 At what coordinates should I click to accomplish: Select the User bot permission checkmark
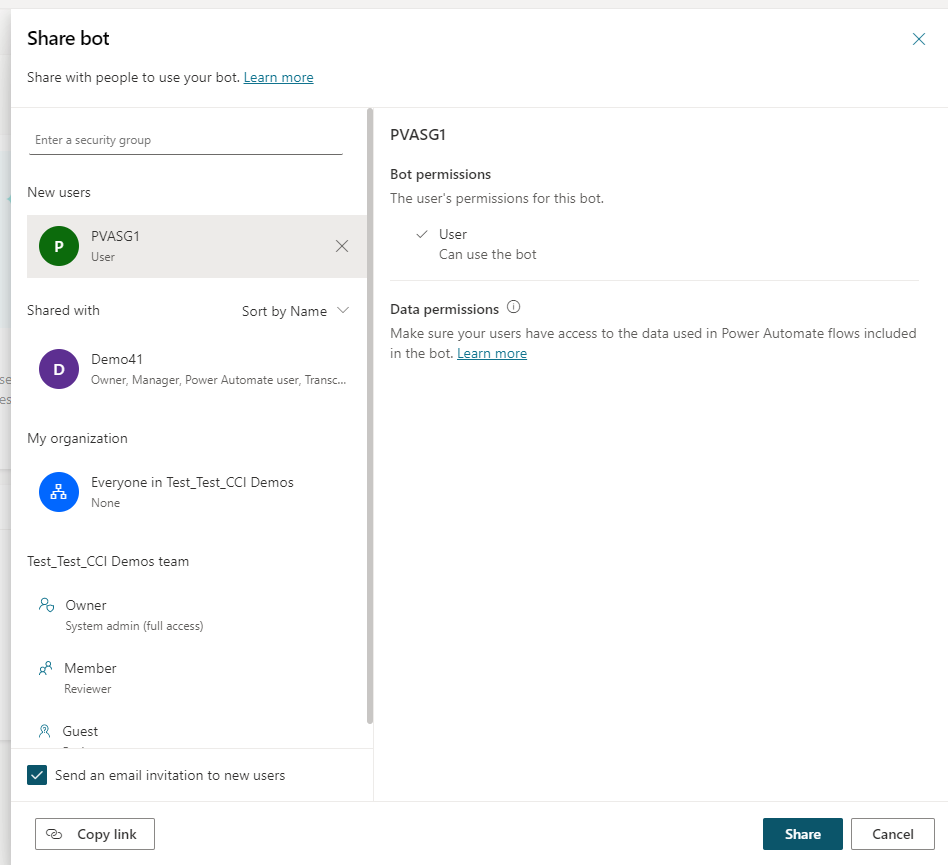(x=422, y=234)
